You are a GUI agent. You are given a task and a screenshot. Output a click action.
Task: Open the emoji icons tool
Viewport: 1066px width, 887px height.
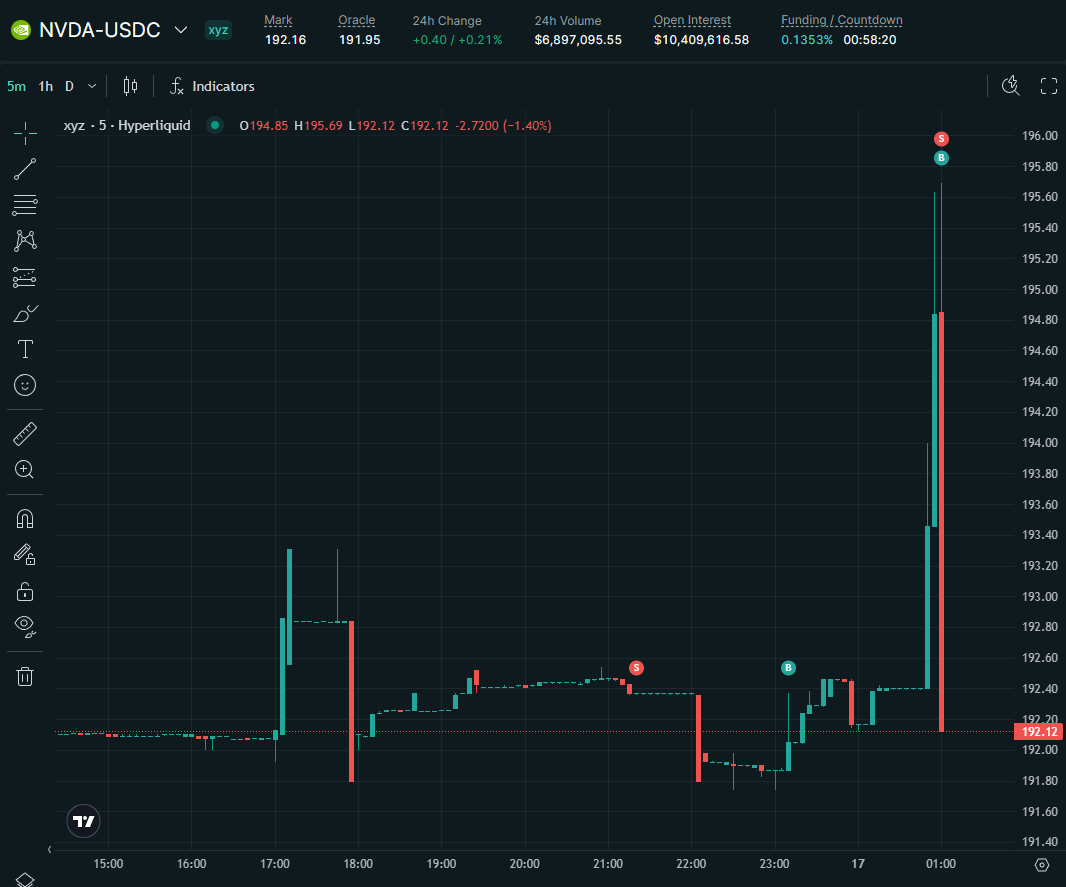25,385
